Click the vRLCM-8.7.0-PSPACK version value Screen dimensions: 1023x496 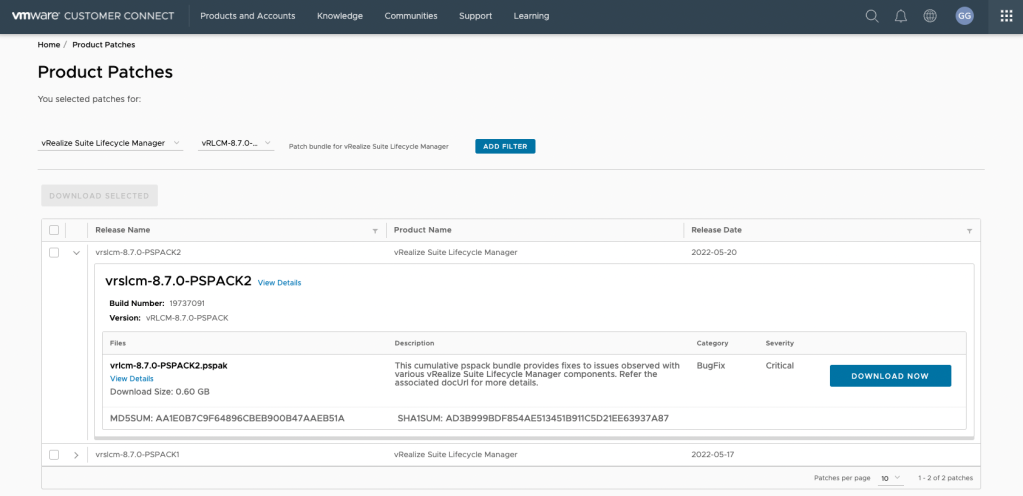187,318
